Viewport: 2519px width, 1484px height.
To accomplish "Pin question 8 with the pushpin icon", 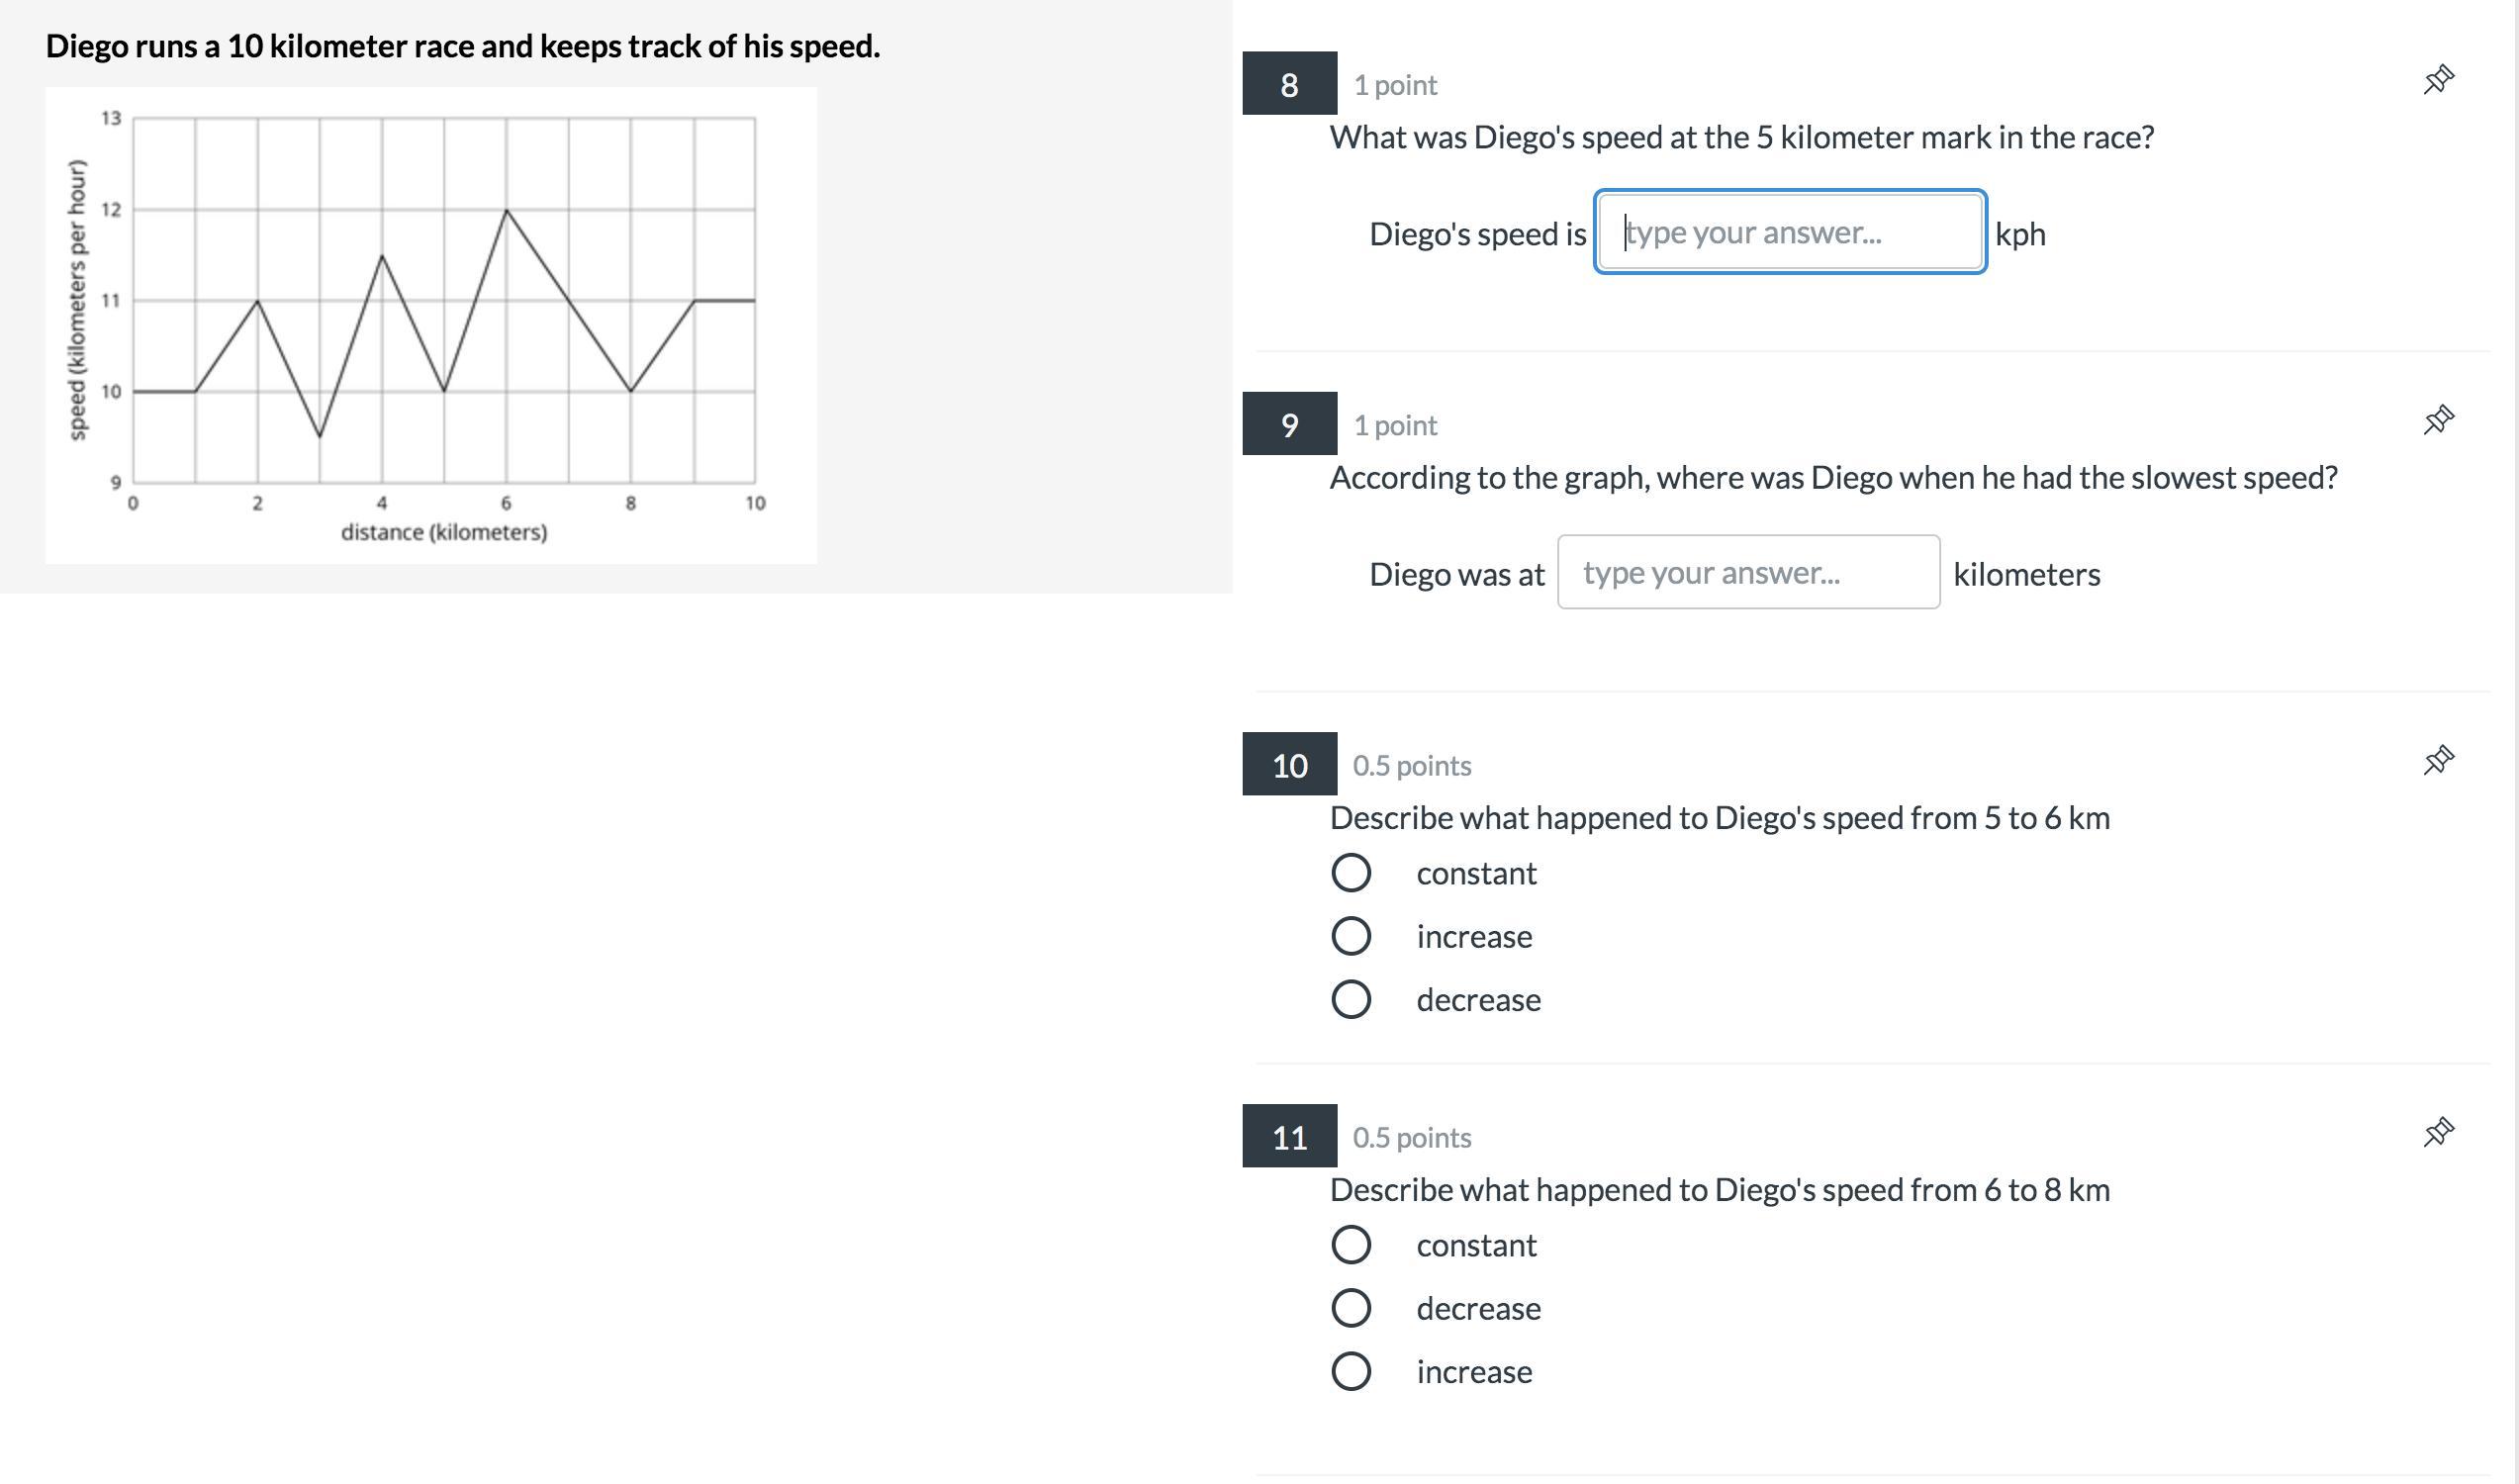I will [2438, 80].
